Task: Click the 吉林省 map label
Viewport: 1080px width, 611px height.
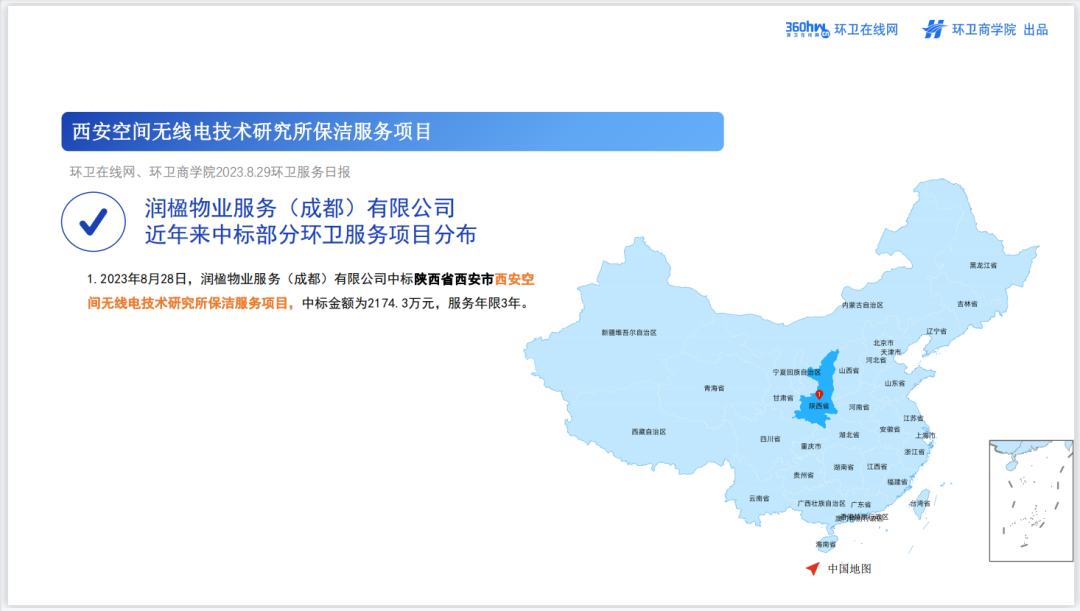Action: pos(967,304)
